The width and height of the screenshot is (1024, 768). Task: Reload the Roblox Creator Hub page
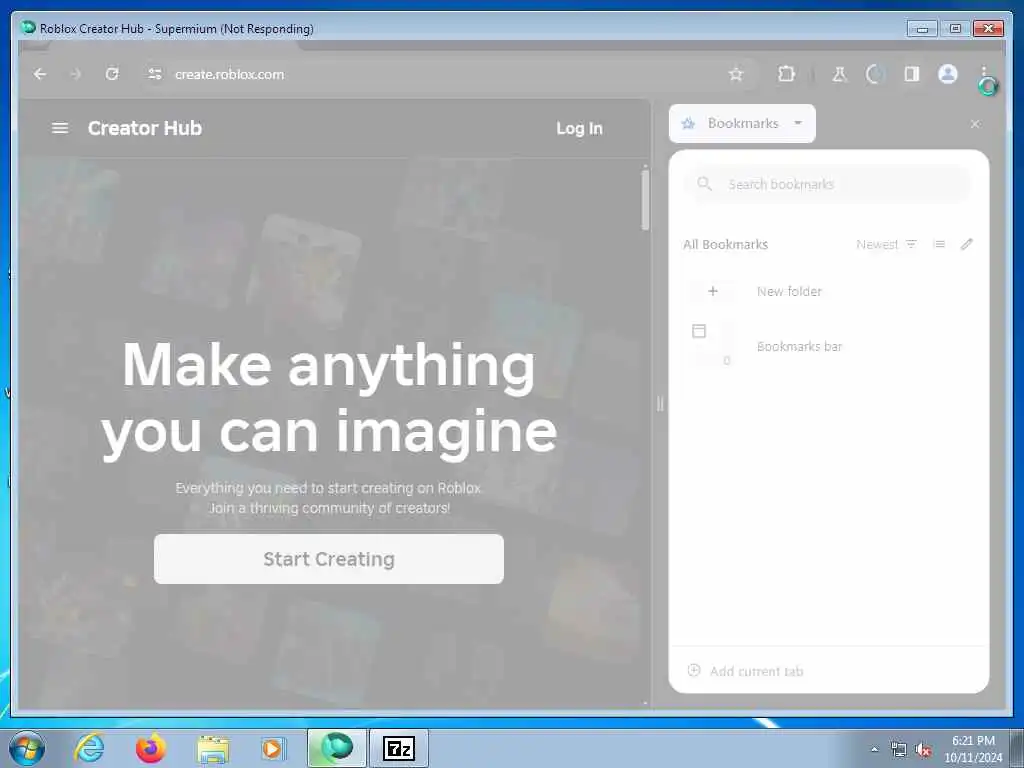tap(112, 74)
